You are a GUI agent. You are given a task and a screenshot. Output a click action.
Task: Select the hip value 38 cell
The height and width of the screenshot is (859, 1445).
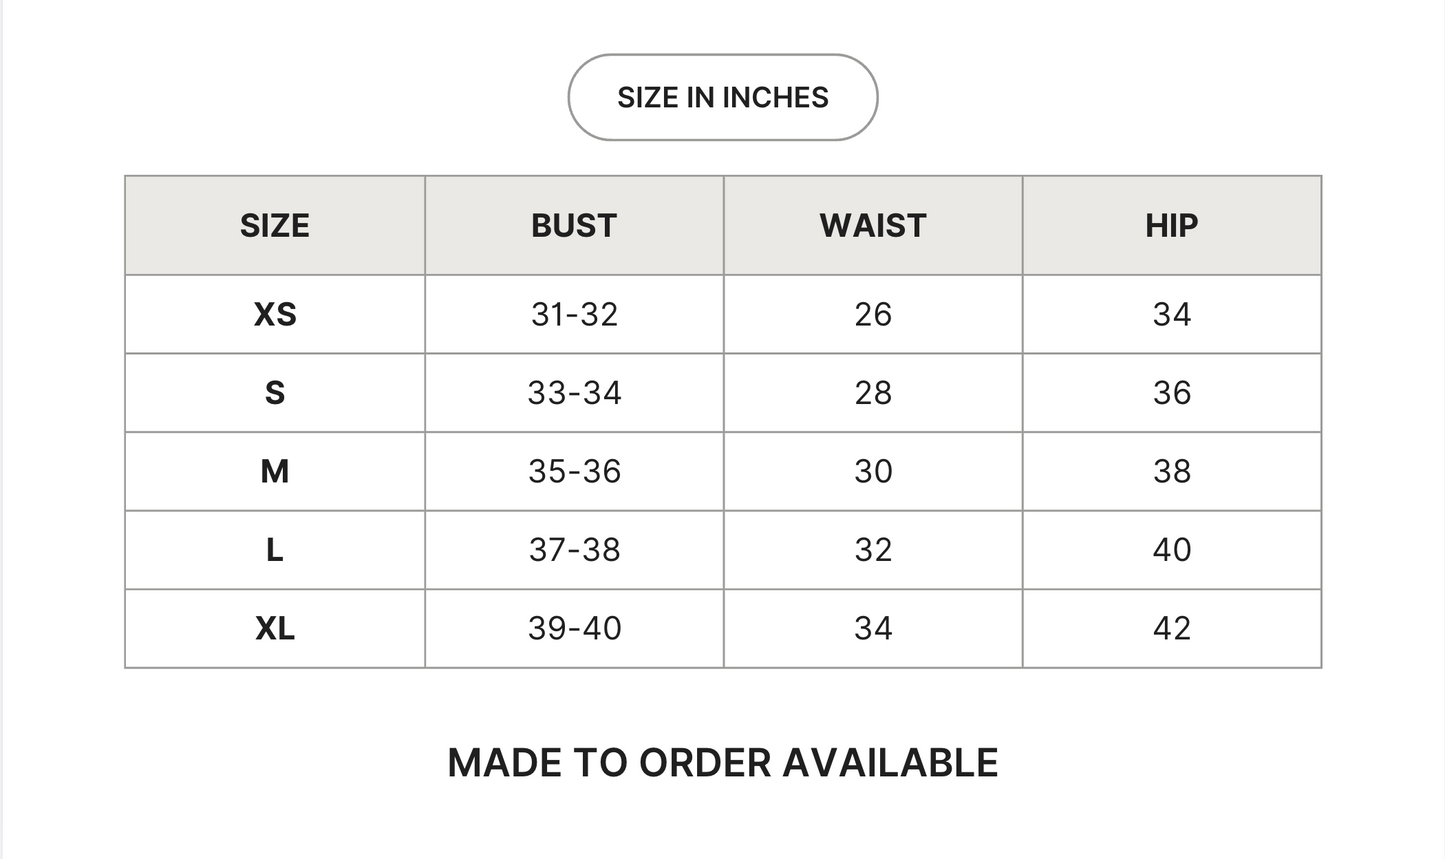tap(1171, 471)
